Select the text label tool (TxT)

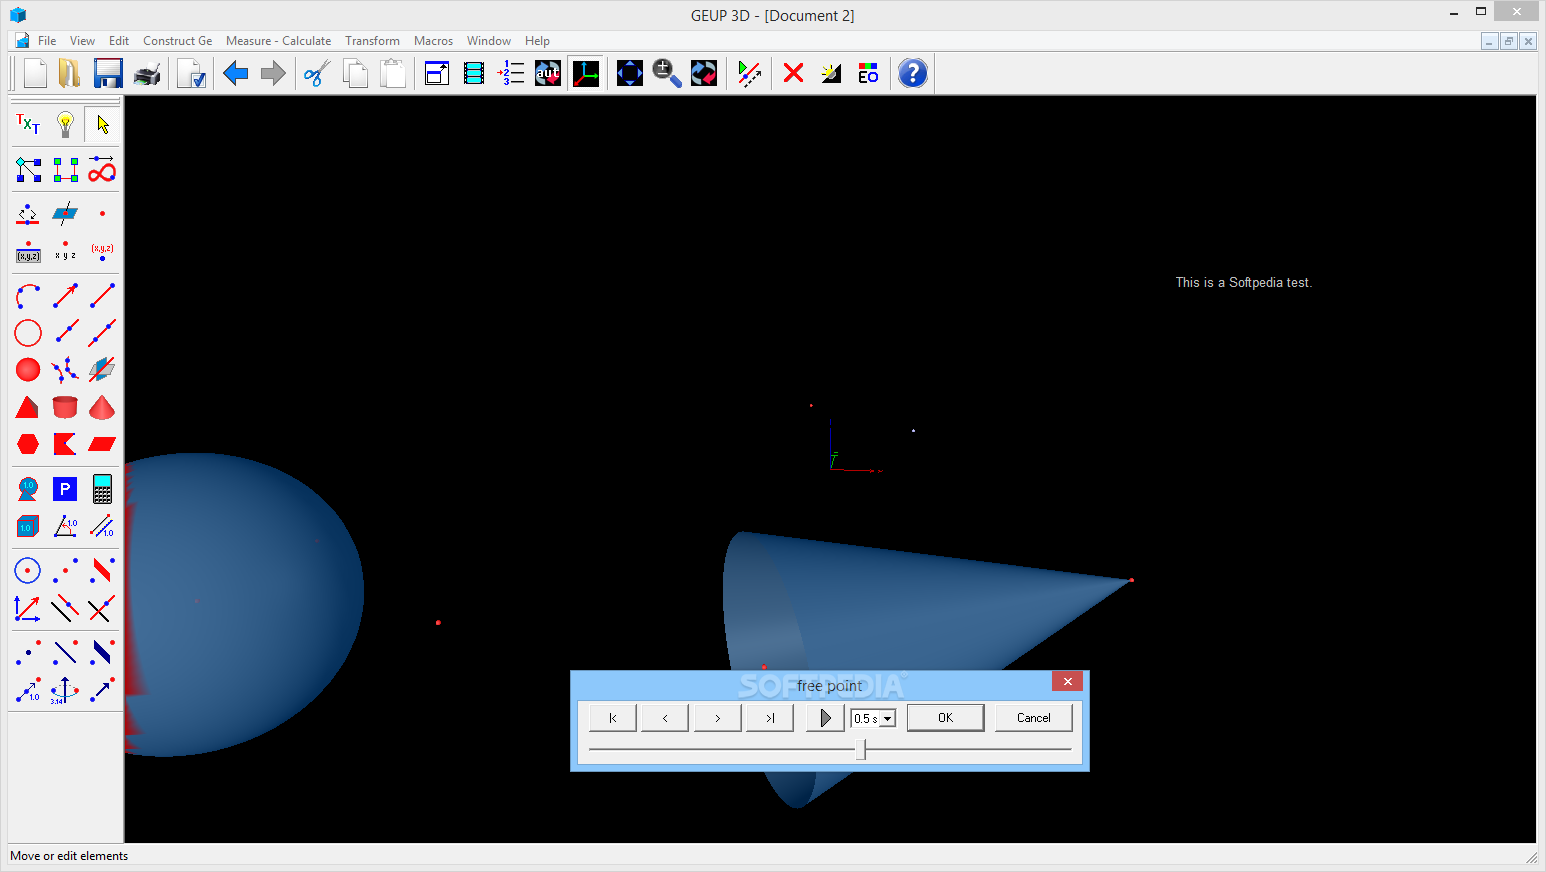(28, 124)
